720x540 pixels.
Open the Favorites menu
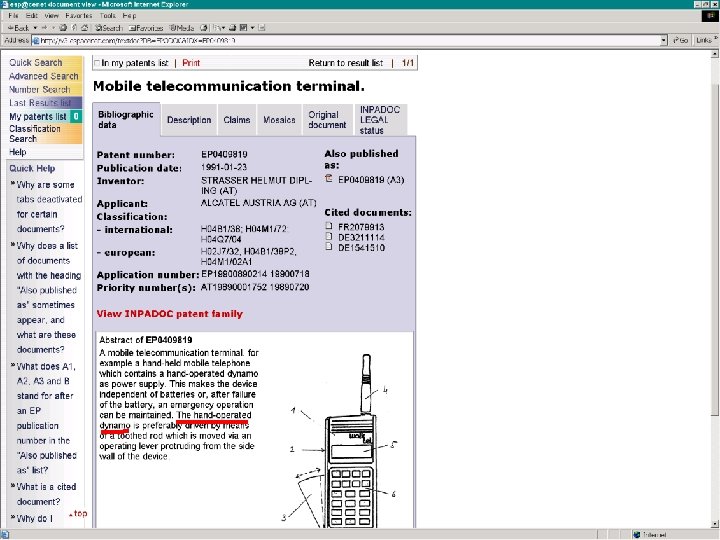click(x=79, y=15)
